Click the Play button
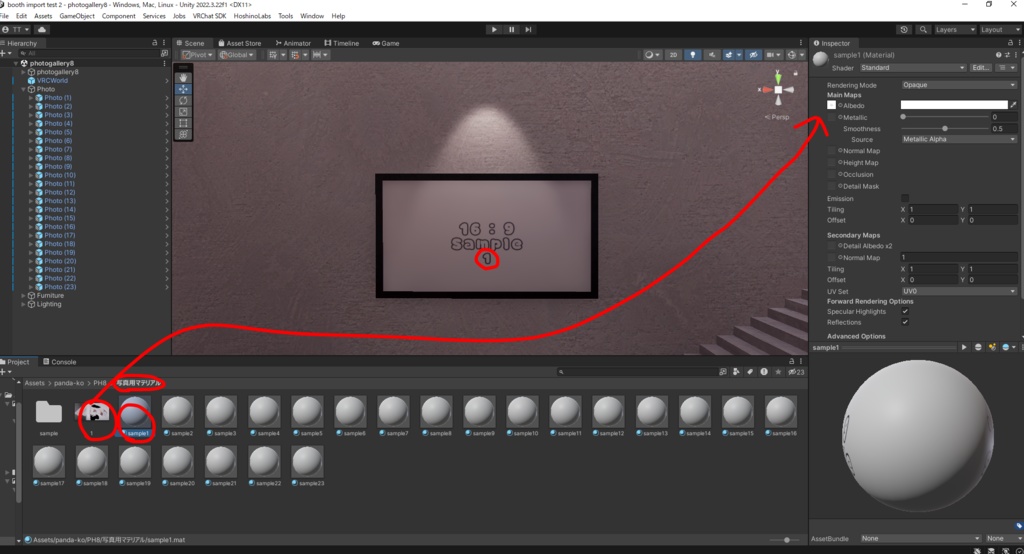Image resolution: width=1024 pixels, height=554 pixels. pos(494,29)
